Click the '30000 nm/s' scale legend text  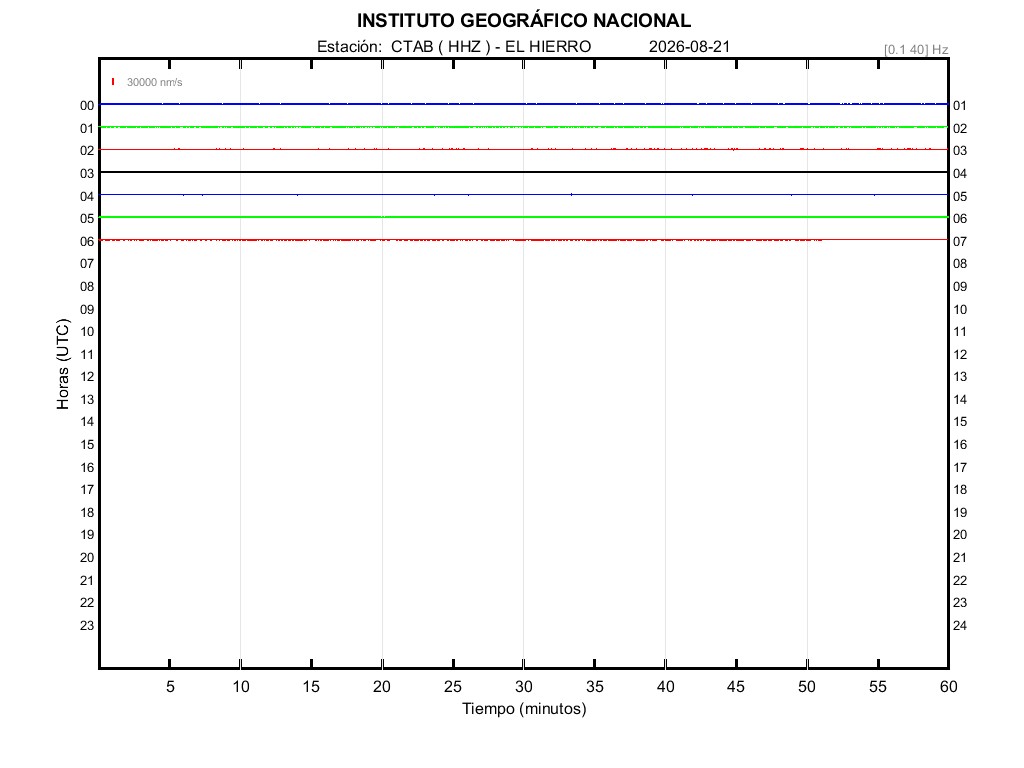click(x=155, y=82)
